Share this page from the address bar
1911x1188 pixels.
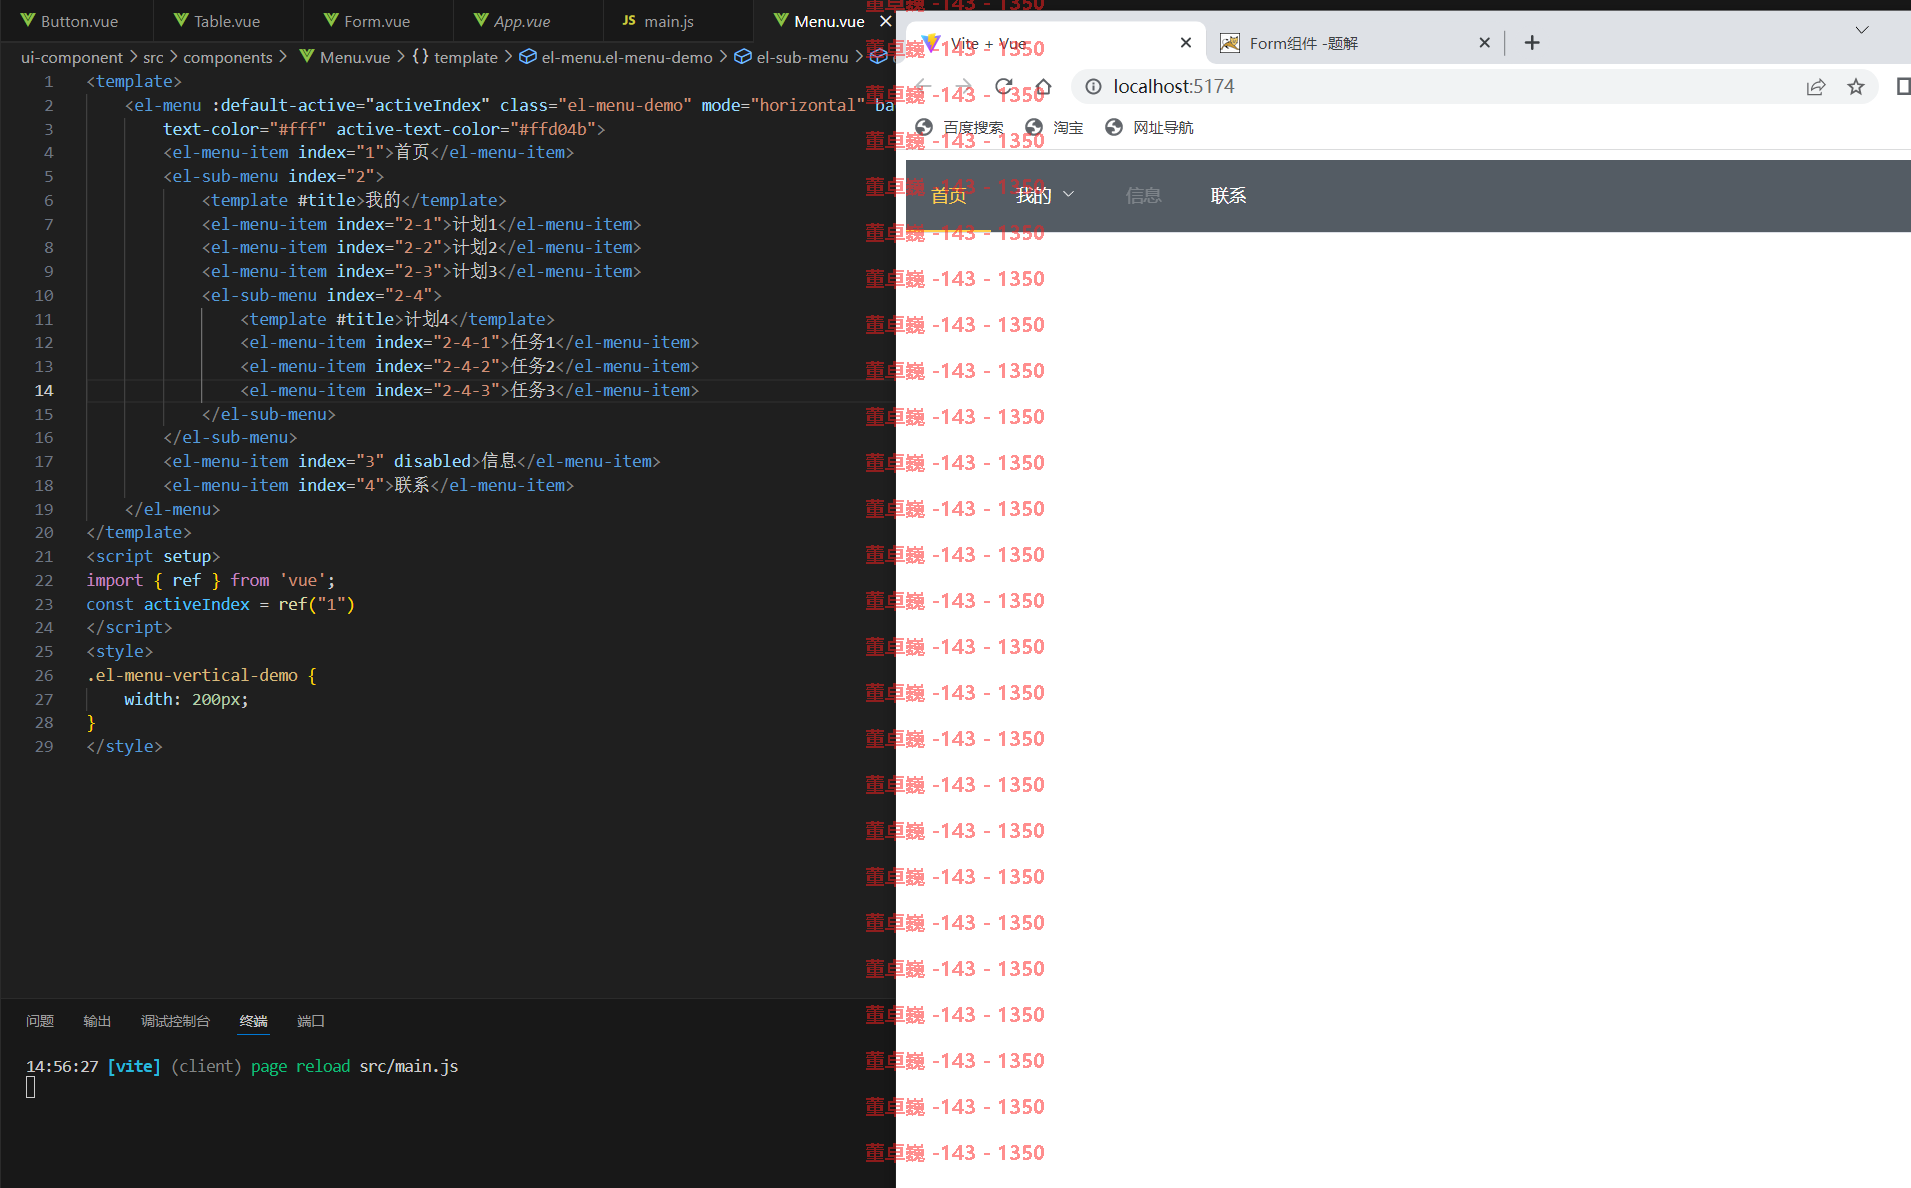(1816, 87)
